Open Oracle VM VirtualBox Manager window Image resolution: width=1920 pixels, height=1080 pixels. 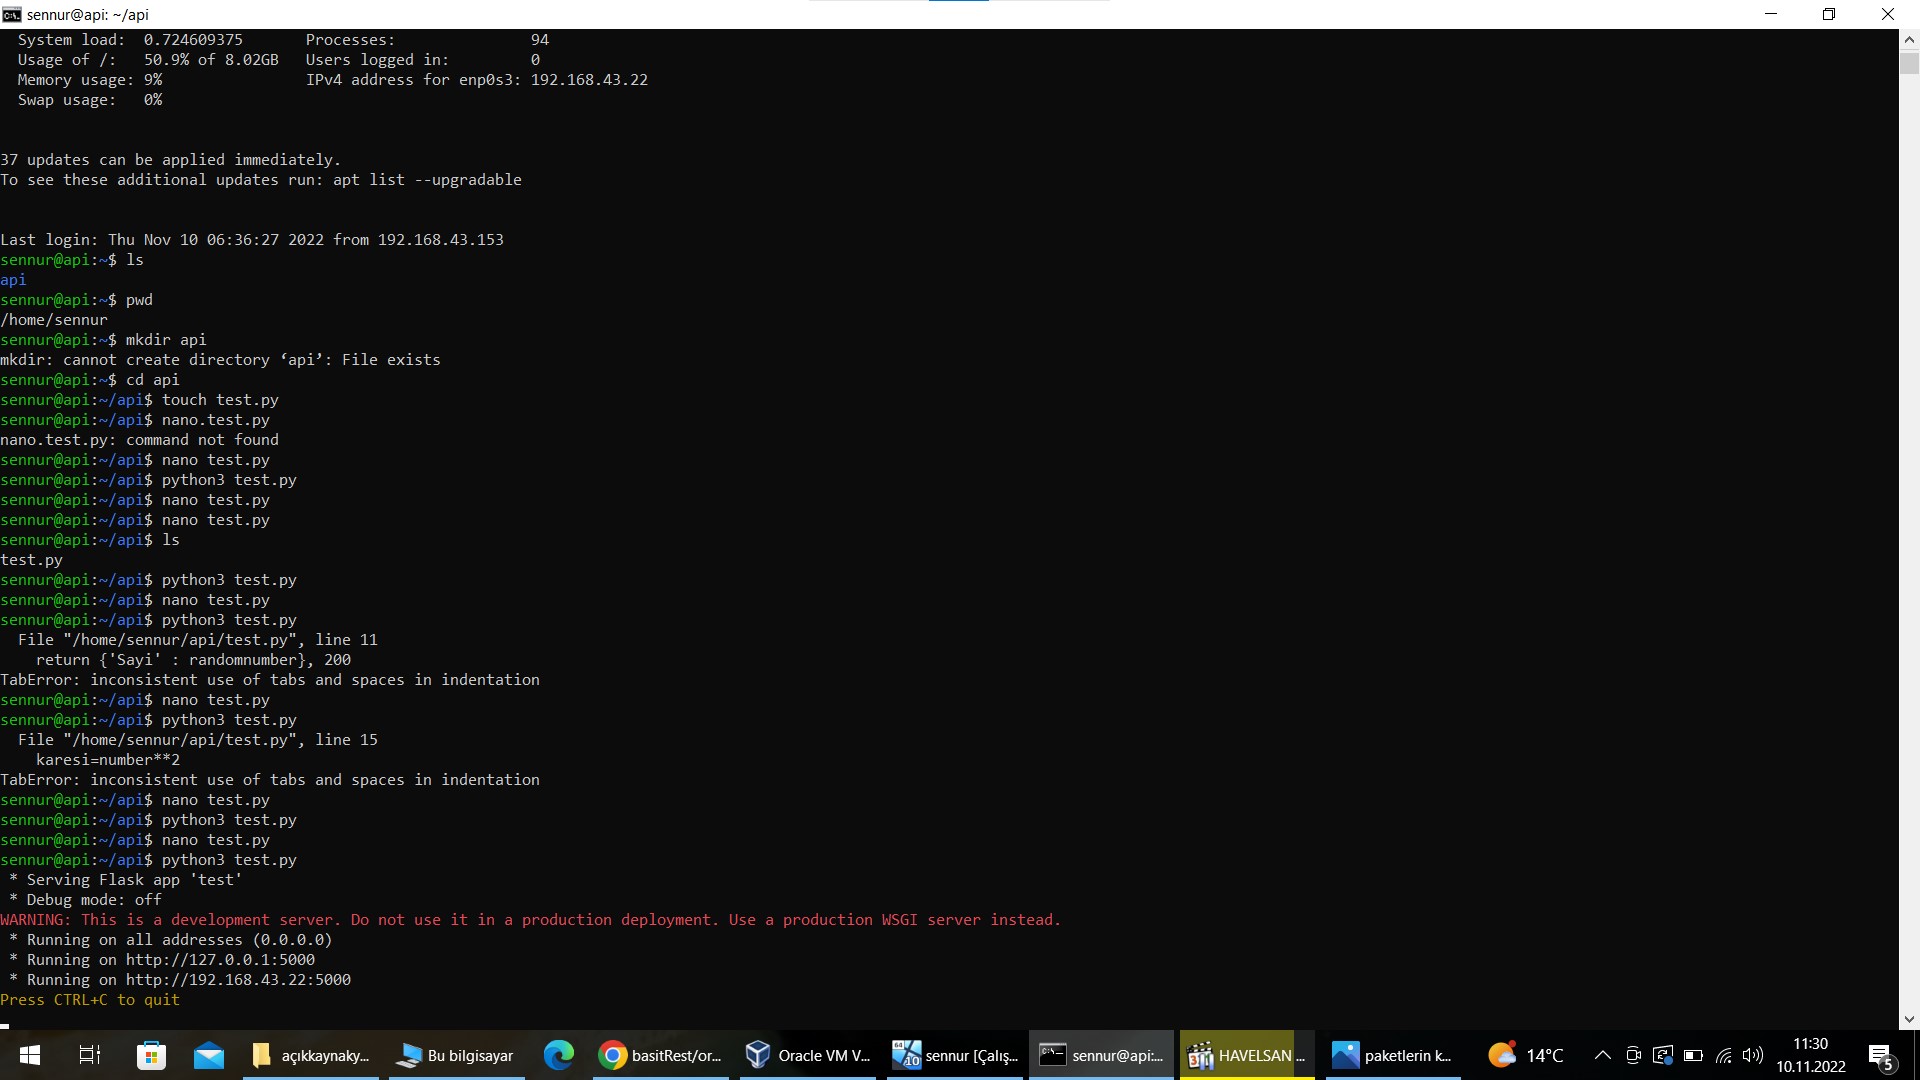click(x=808, y=1055)
